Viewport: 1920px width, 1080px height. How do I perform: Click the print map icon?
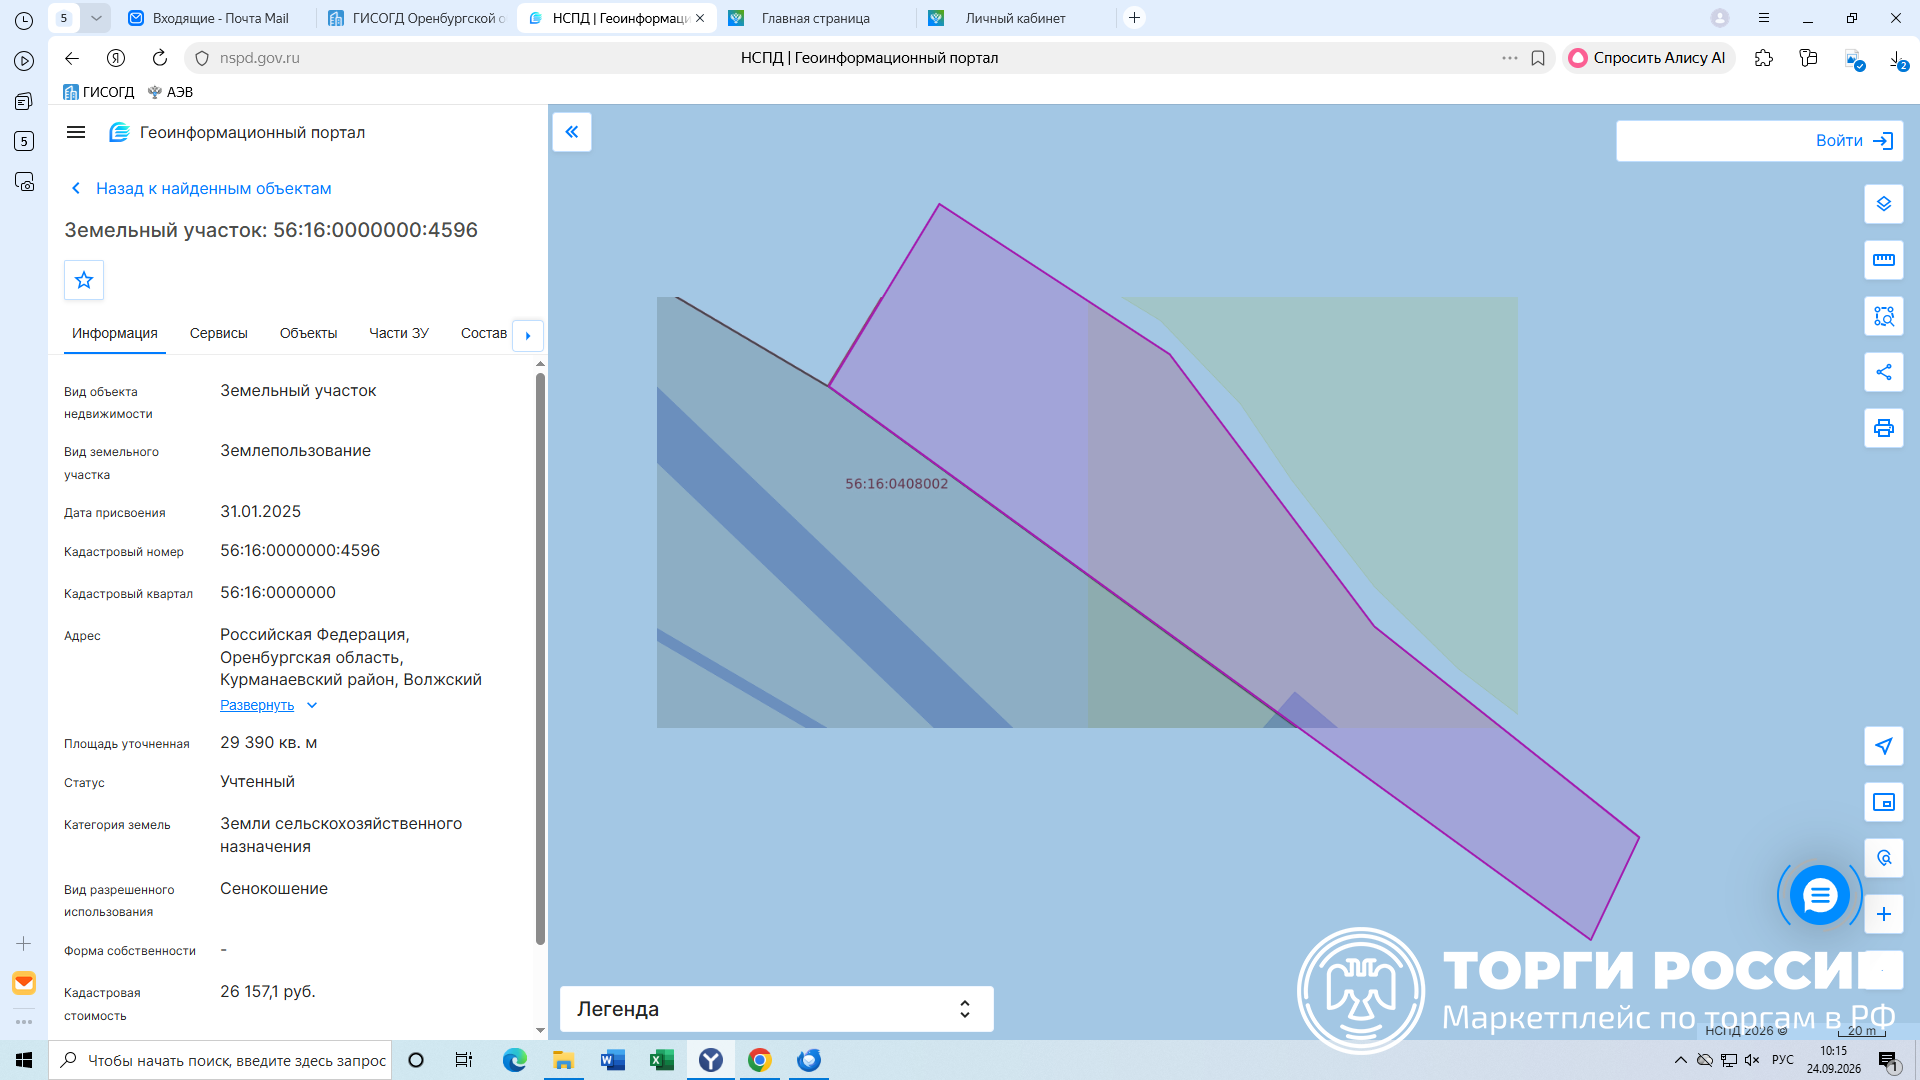(x=1884, y=428)
